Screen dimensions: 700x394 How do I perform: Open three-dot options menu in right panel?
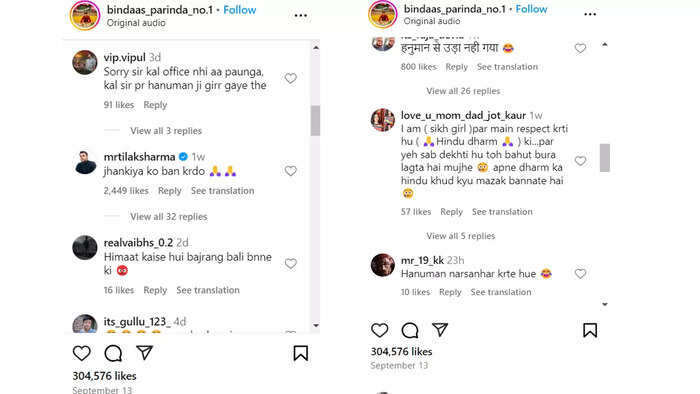pos(590,14)
